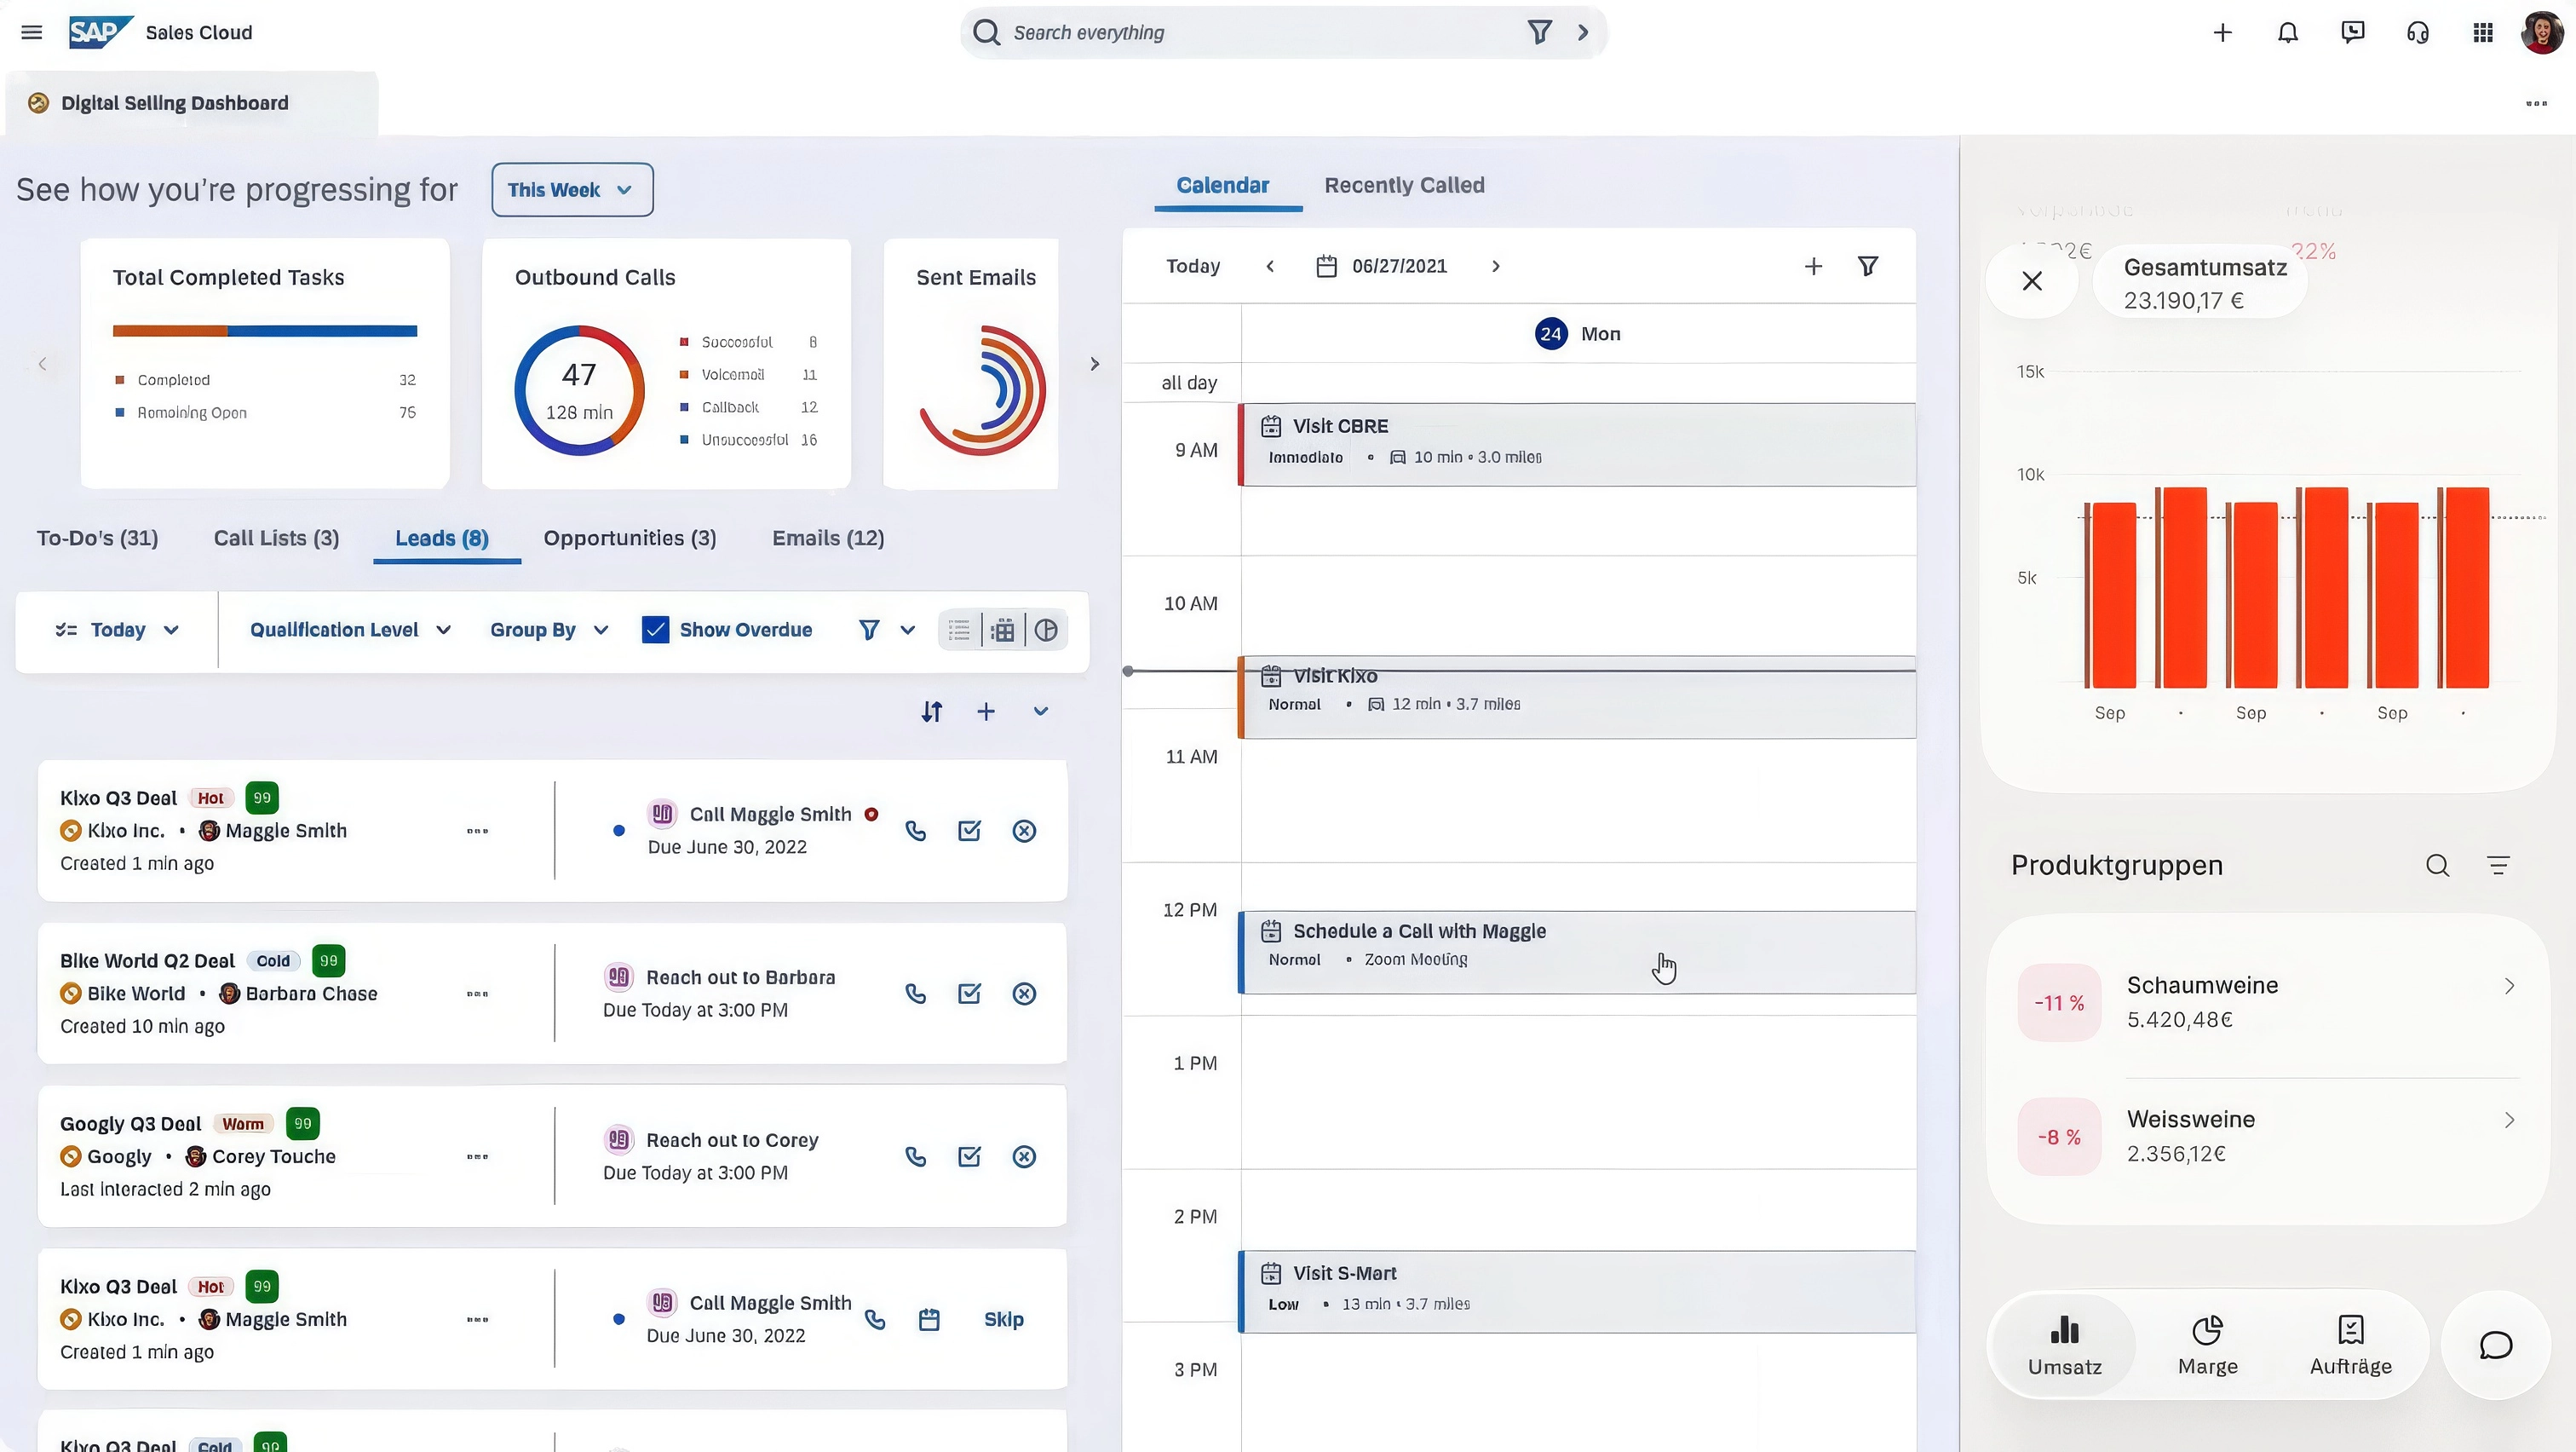This screenshot has height=1452, width=2576.
Task: Expand the chevron next to add lead
Action: tap(1040, 711)
